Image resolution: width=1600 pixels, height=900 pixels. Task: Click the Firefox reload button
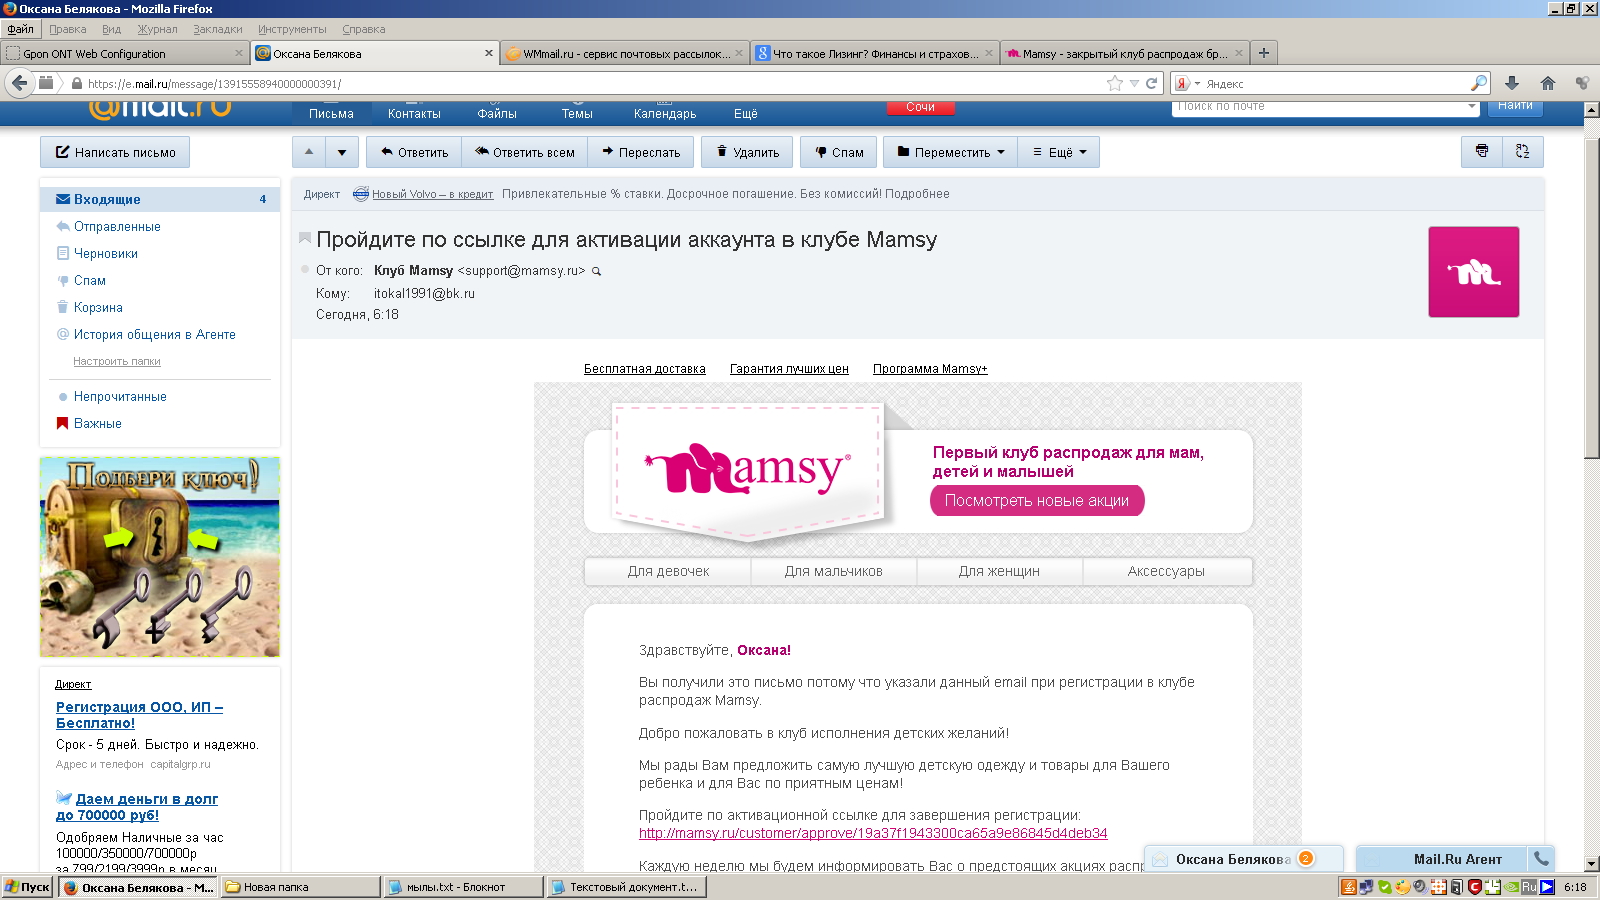click(1151, 84)
